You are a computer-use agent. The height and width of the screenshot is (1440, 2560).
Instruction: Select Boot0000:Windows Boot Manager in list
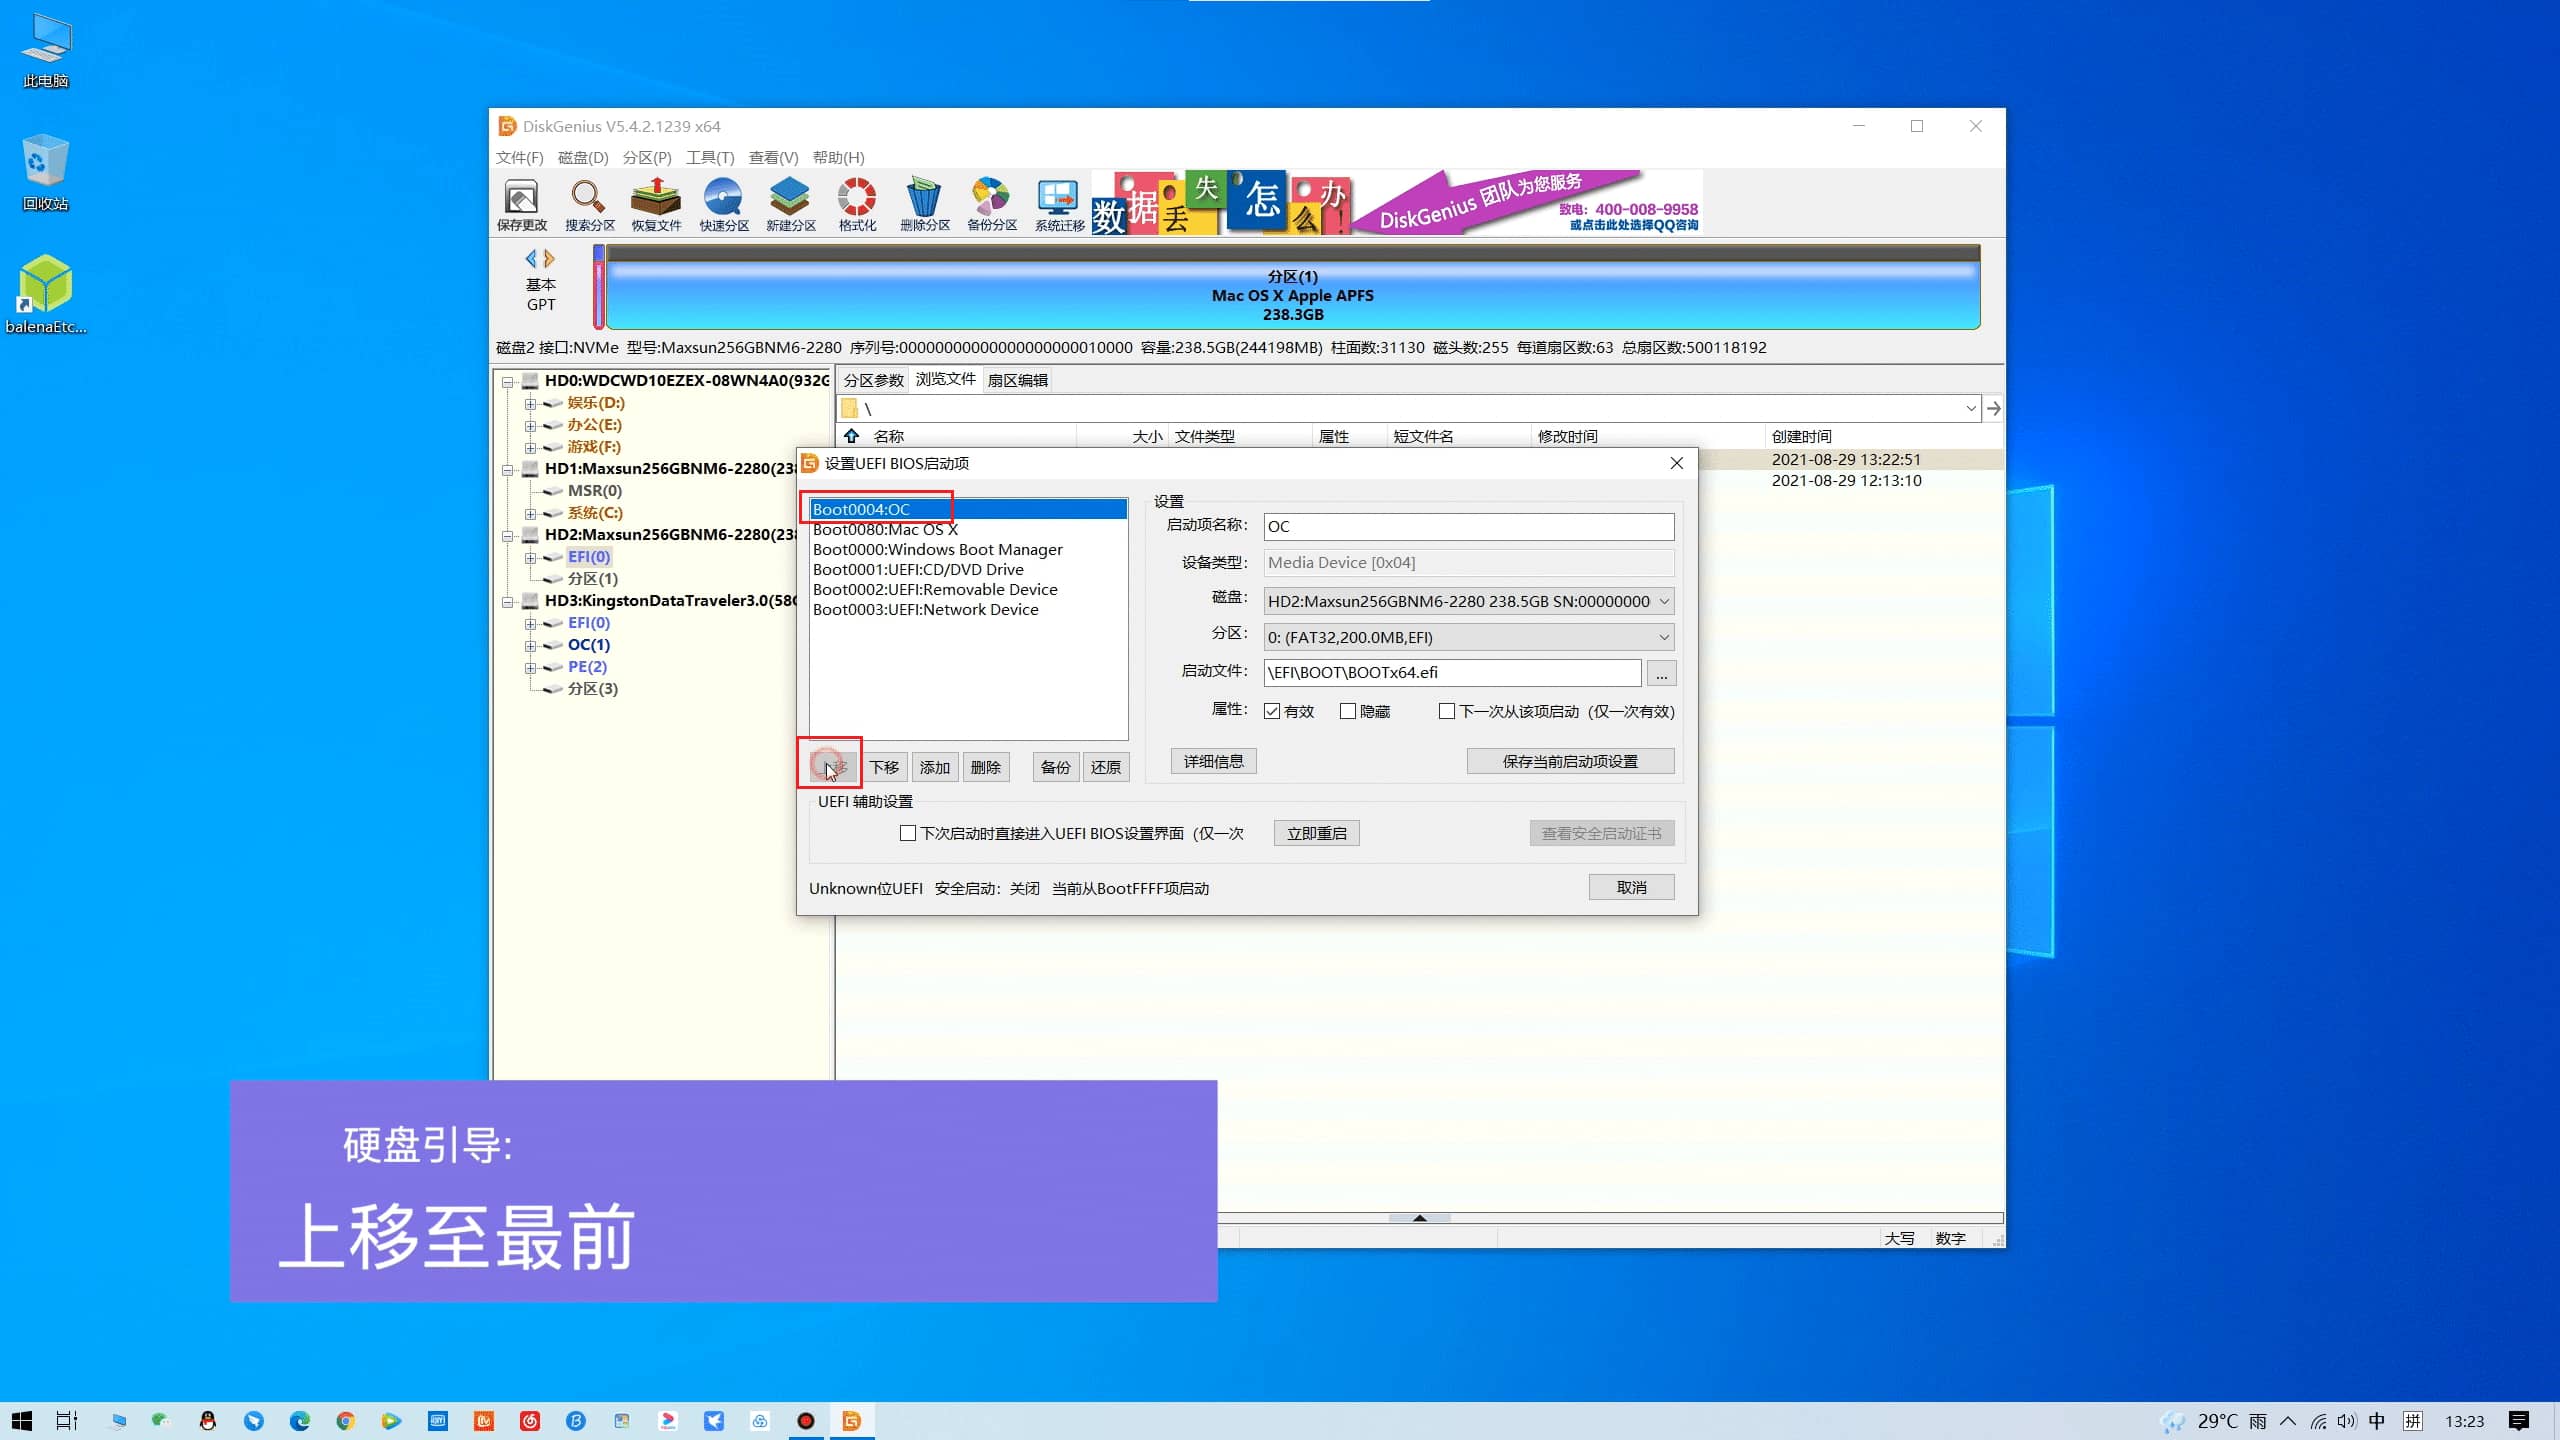point(937,549)
